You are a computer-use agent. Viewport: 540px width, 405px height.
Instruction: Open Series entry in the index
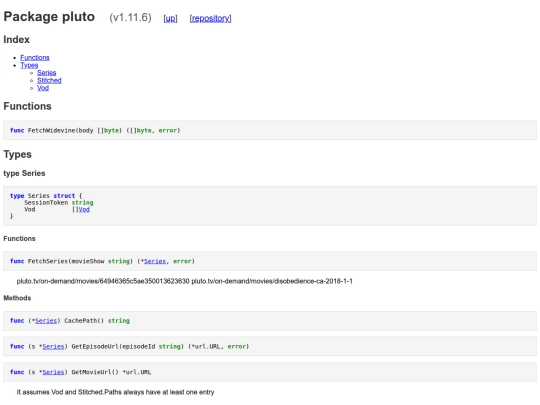coord(46,73)
